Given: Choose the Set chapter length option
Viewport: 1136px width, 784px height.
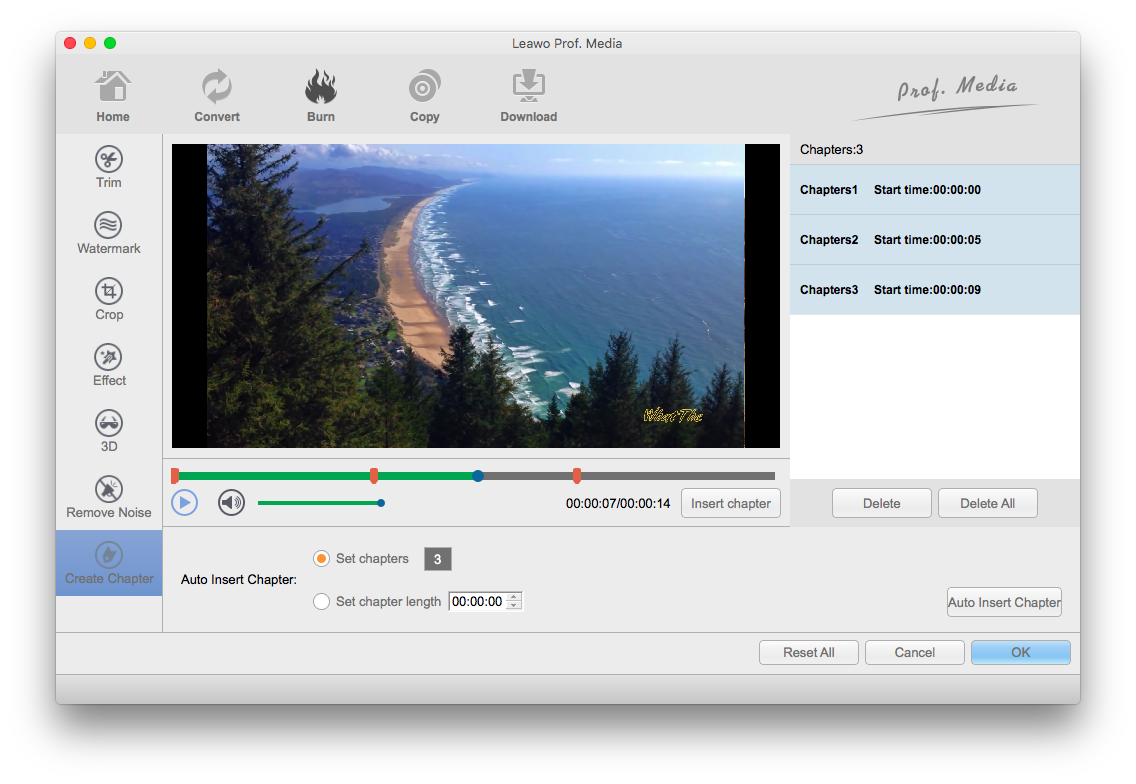Looking at the screenshot, I should pos(322,602).
